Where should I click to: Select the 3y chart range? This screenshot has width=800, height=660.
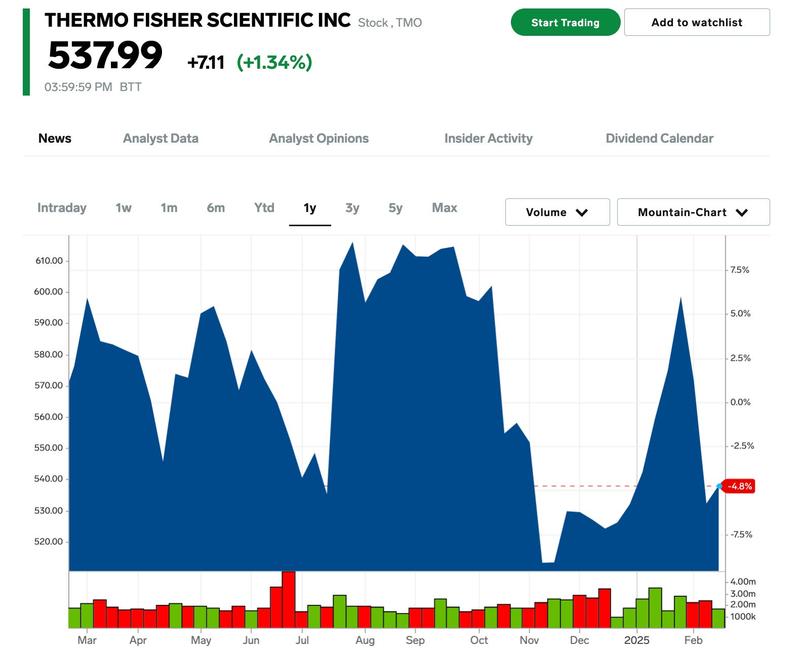coord(352,208)
